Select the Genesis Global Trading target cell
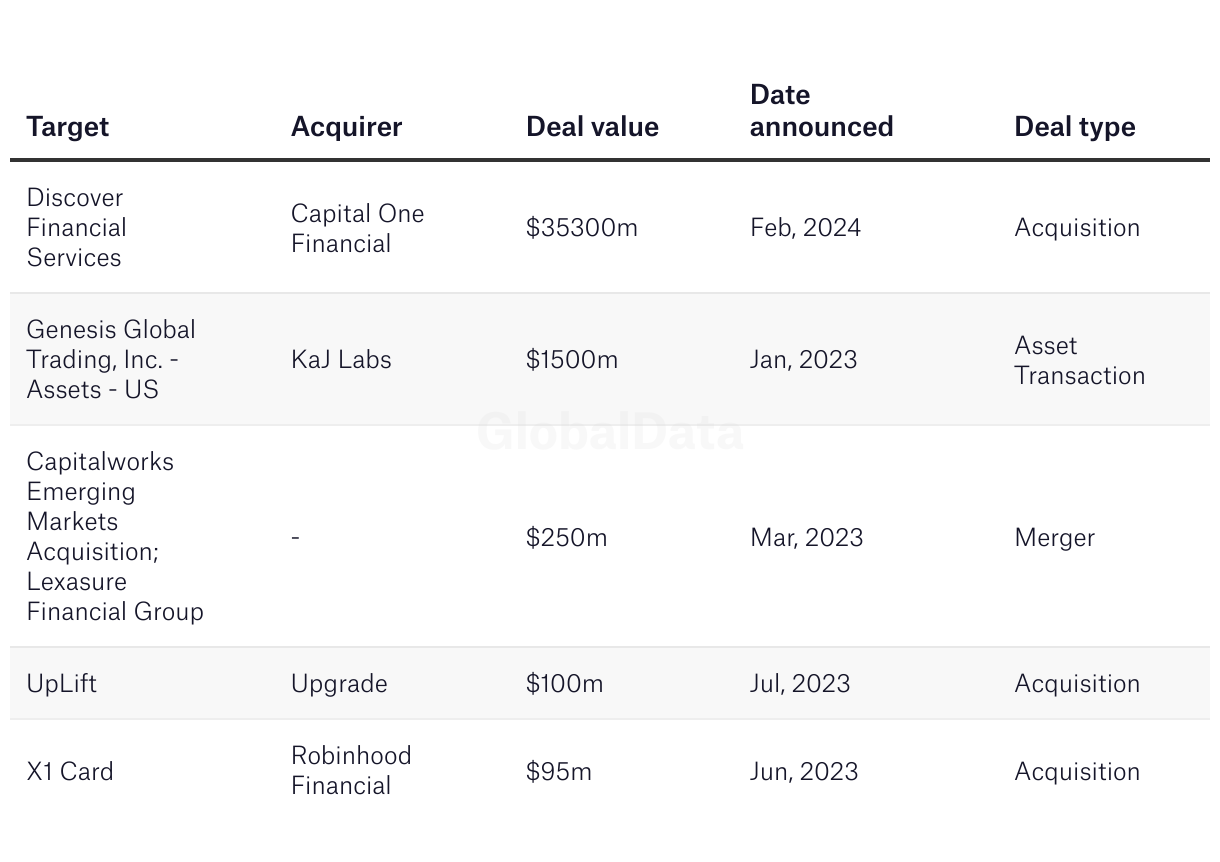 (x=111, y=359)
